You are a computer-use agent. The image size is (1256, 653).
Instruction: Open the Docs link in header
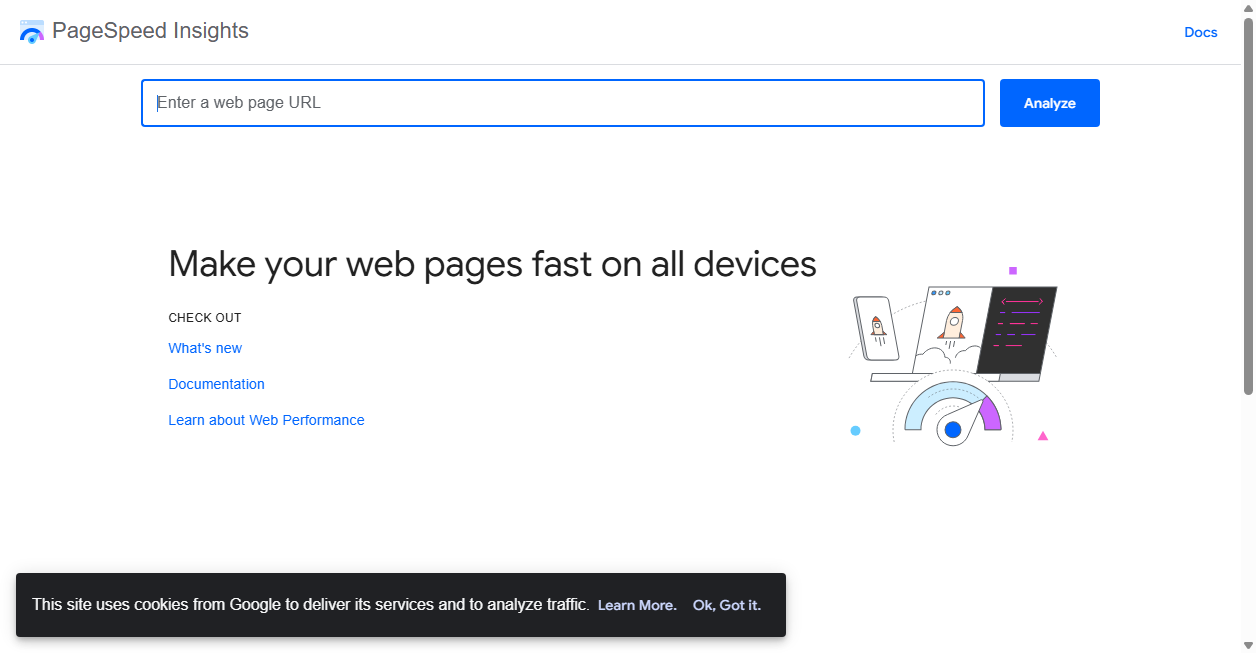click(x=1201, y=32)
